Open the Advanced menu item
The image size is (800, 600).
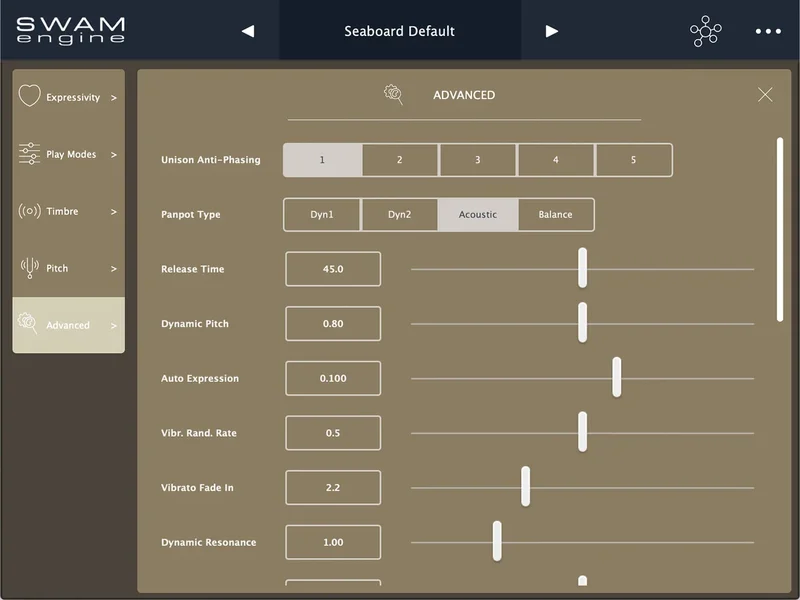point(68,325)
